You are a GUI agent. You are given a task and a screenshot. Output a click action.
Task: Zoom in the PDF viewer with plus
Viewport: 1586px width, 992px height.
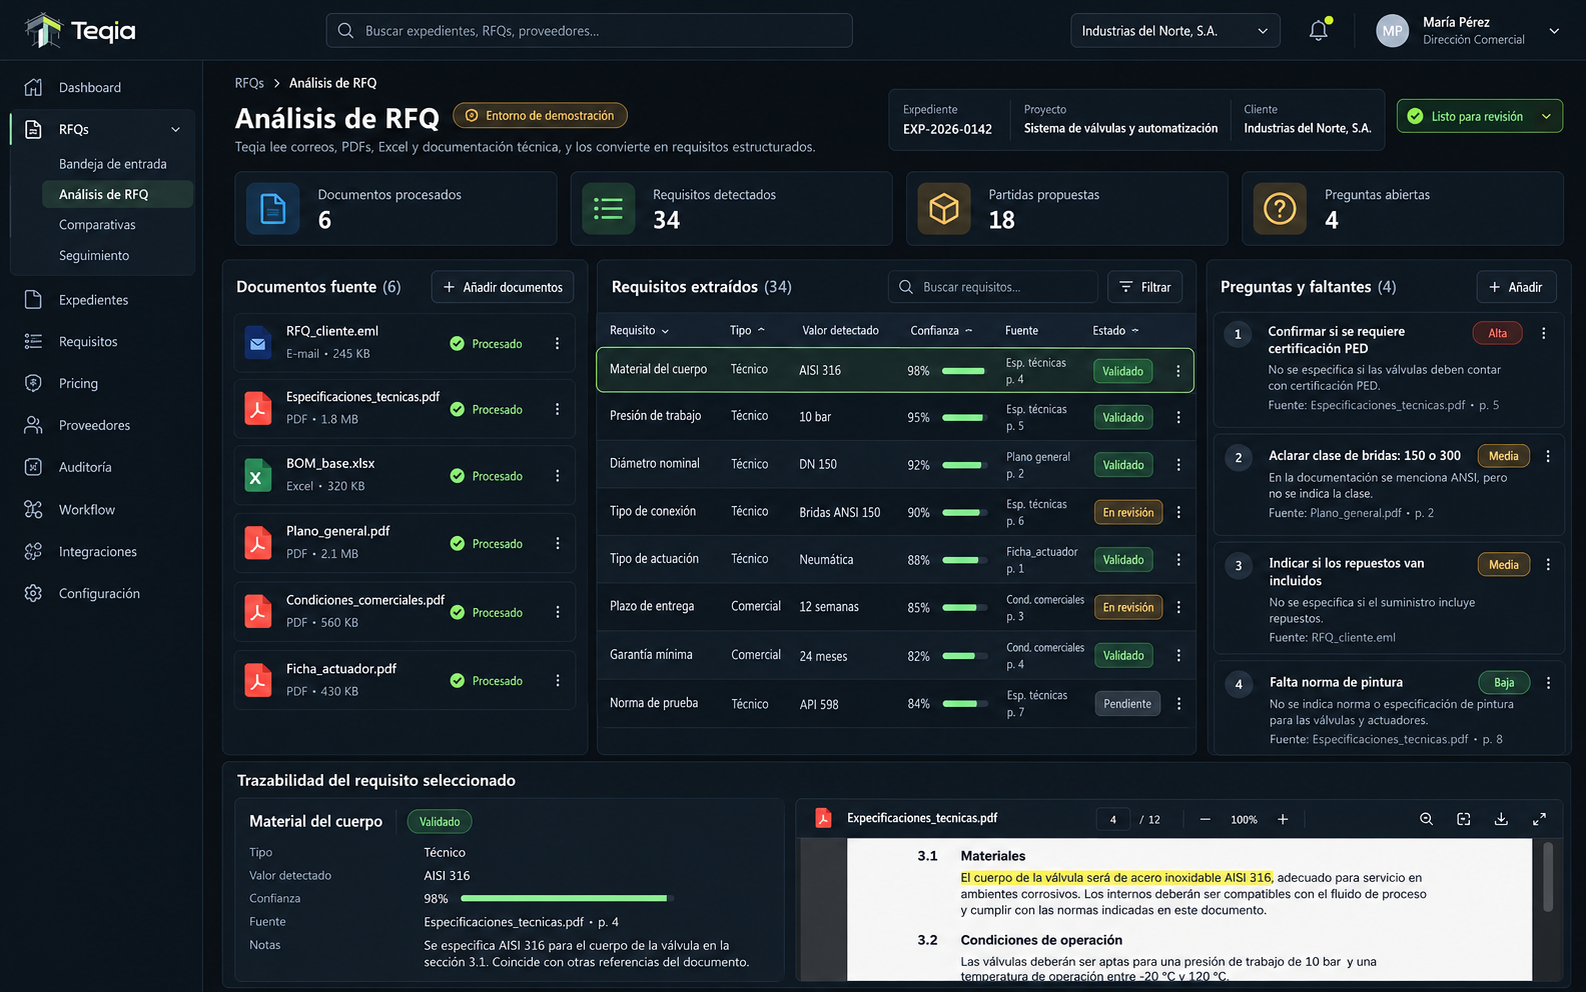1283,819
